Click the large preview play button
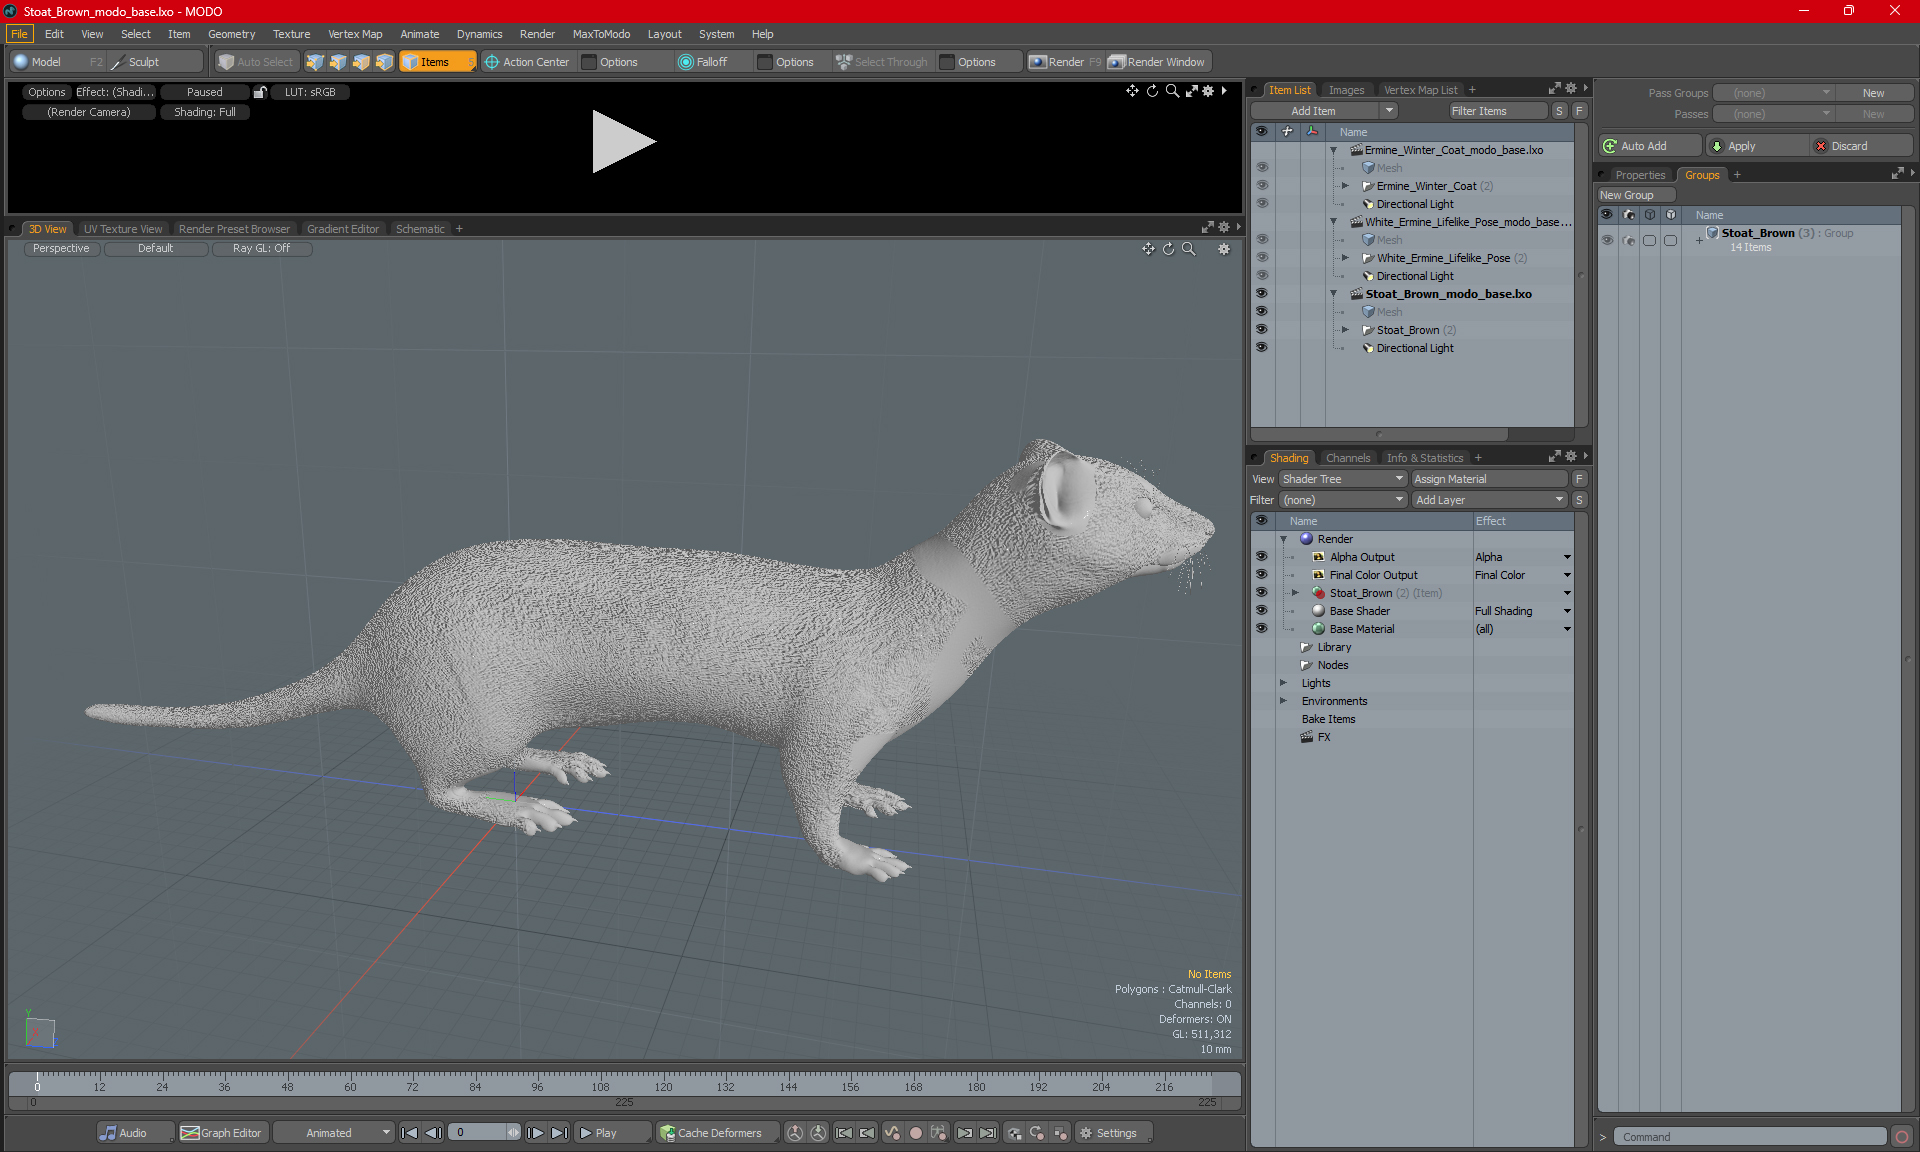The image size is (1920, 1152). [x=621, y=141]
